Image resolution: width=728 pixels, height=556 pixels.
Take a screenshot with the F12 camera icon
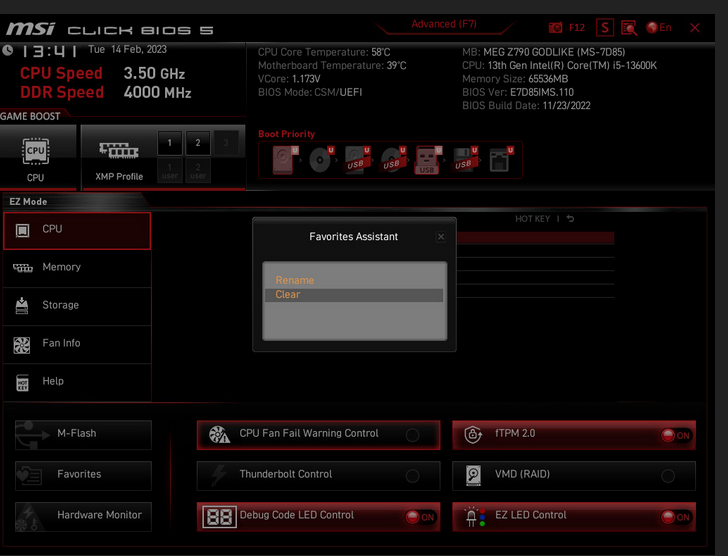tap(555, 28)
